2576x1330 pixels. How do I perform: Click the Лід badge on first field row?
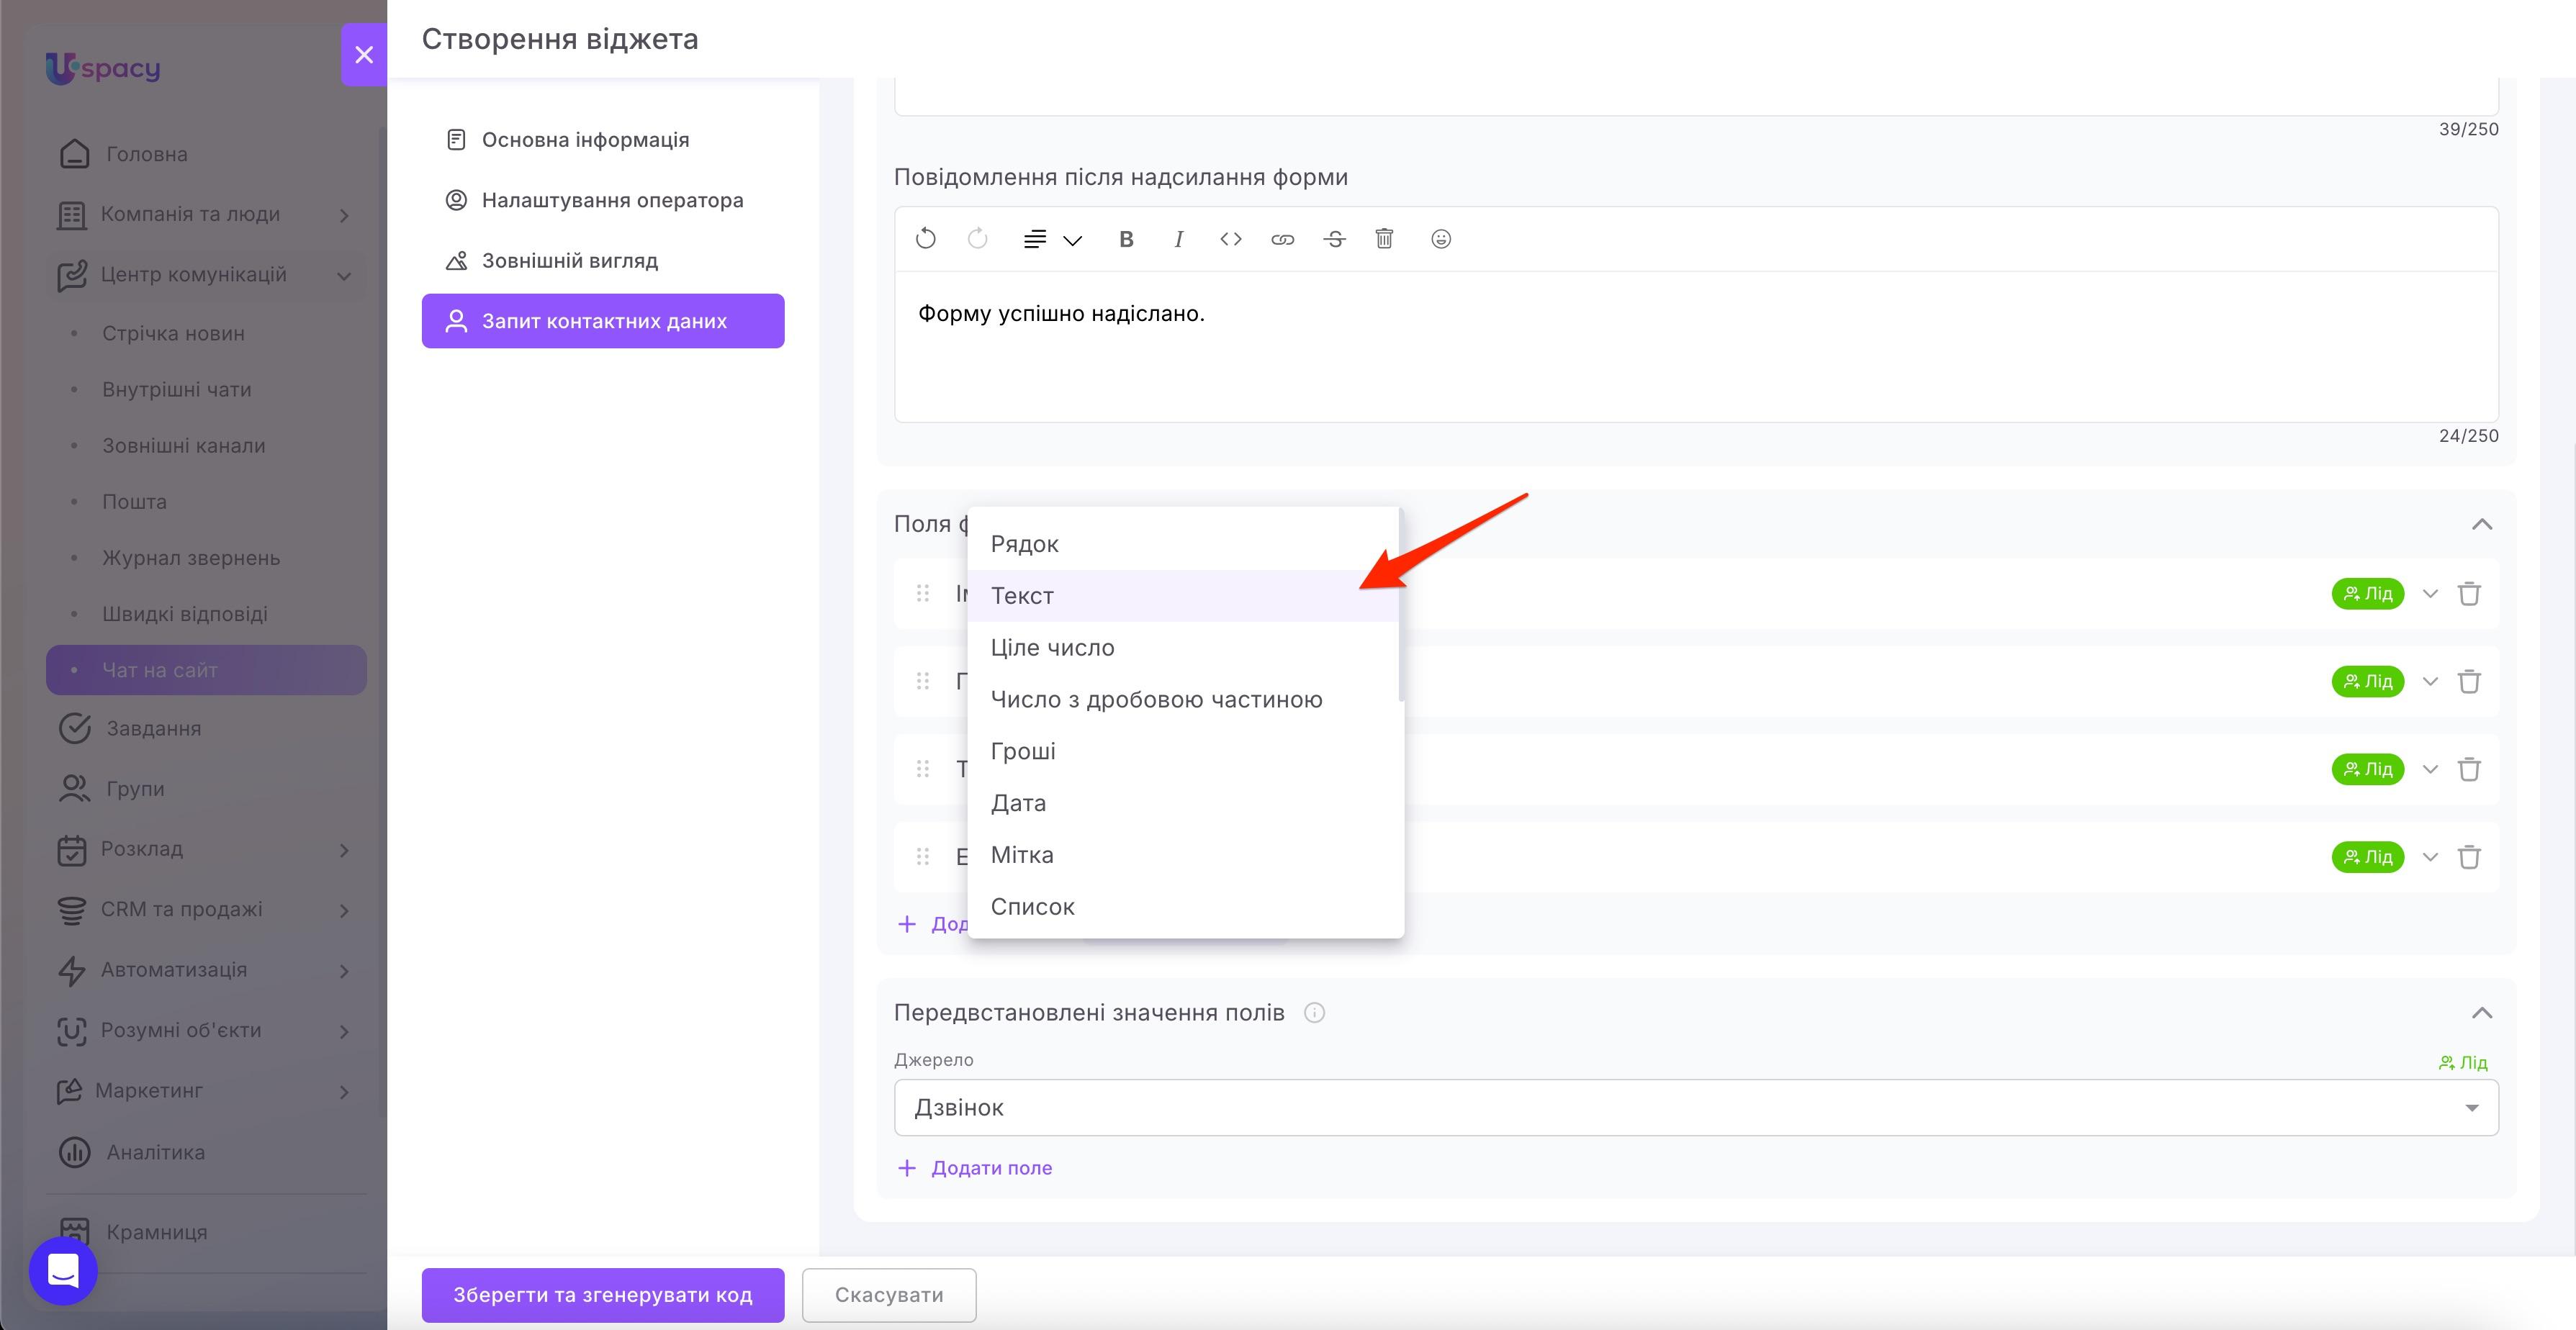[x=2367, y=594]
